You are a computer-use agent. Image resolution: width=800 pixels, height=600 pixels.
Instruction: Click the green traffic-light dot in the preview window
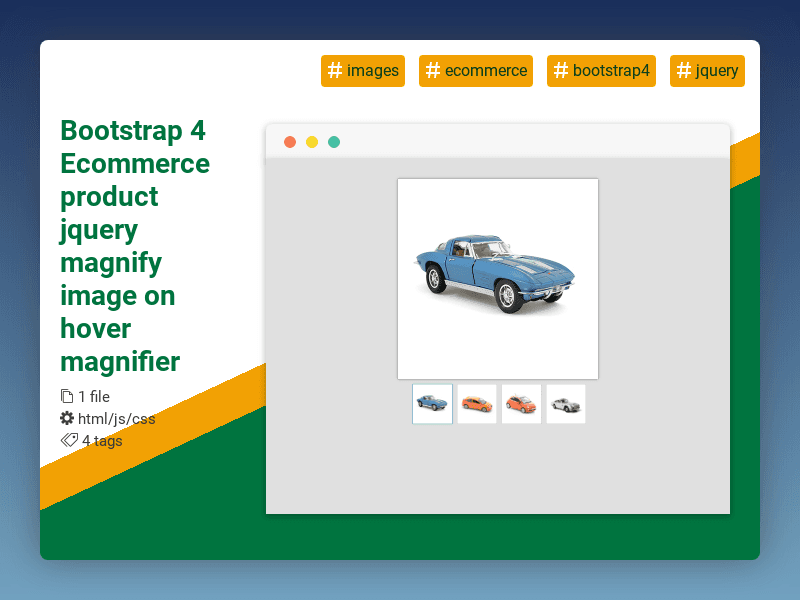333,142
